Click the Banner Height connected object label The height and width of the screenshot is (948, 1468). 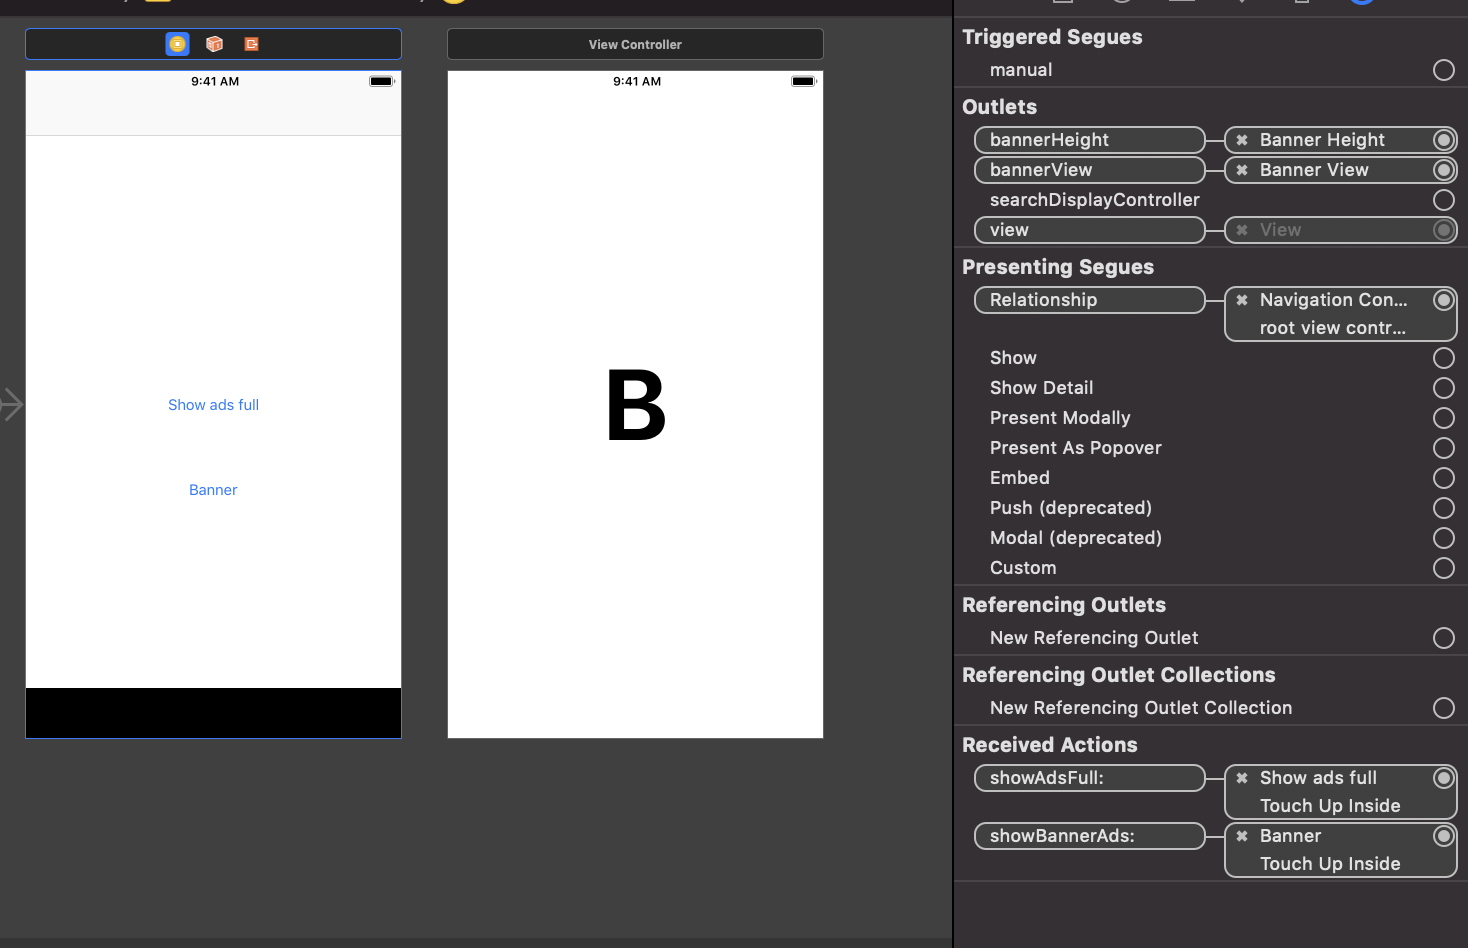(x=1322, y=140)
